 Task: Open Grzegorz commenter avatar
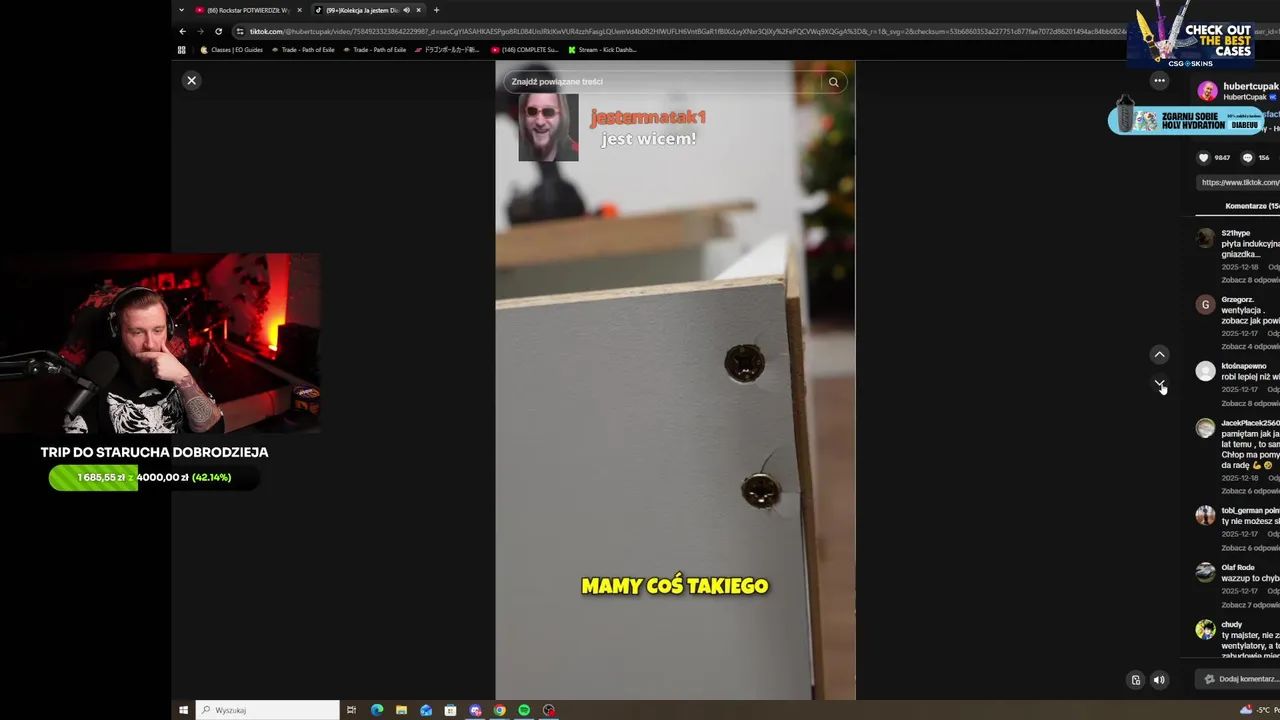1205,304
